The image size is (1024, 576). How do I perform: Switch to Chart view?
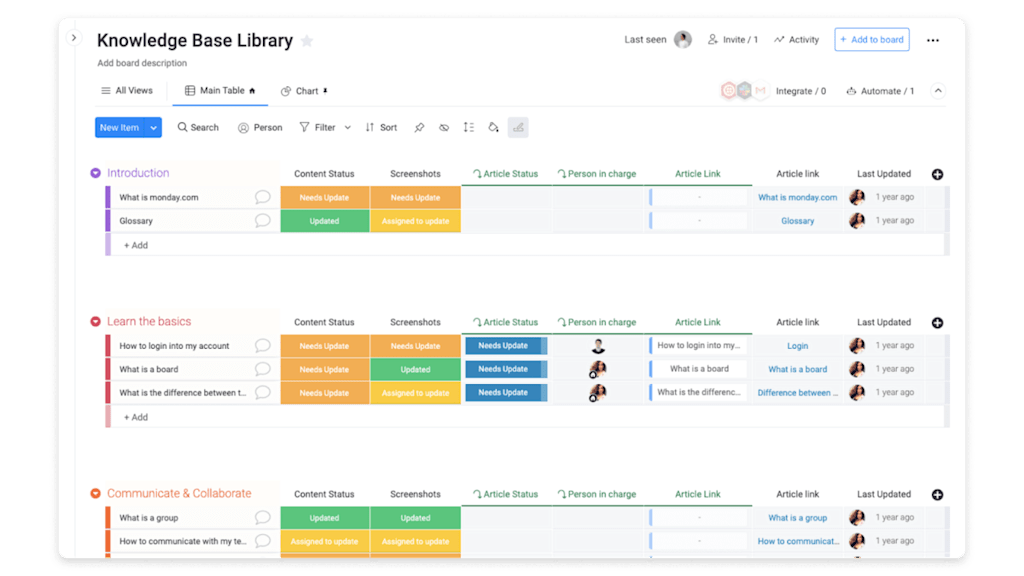304,91
